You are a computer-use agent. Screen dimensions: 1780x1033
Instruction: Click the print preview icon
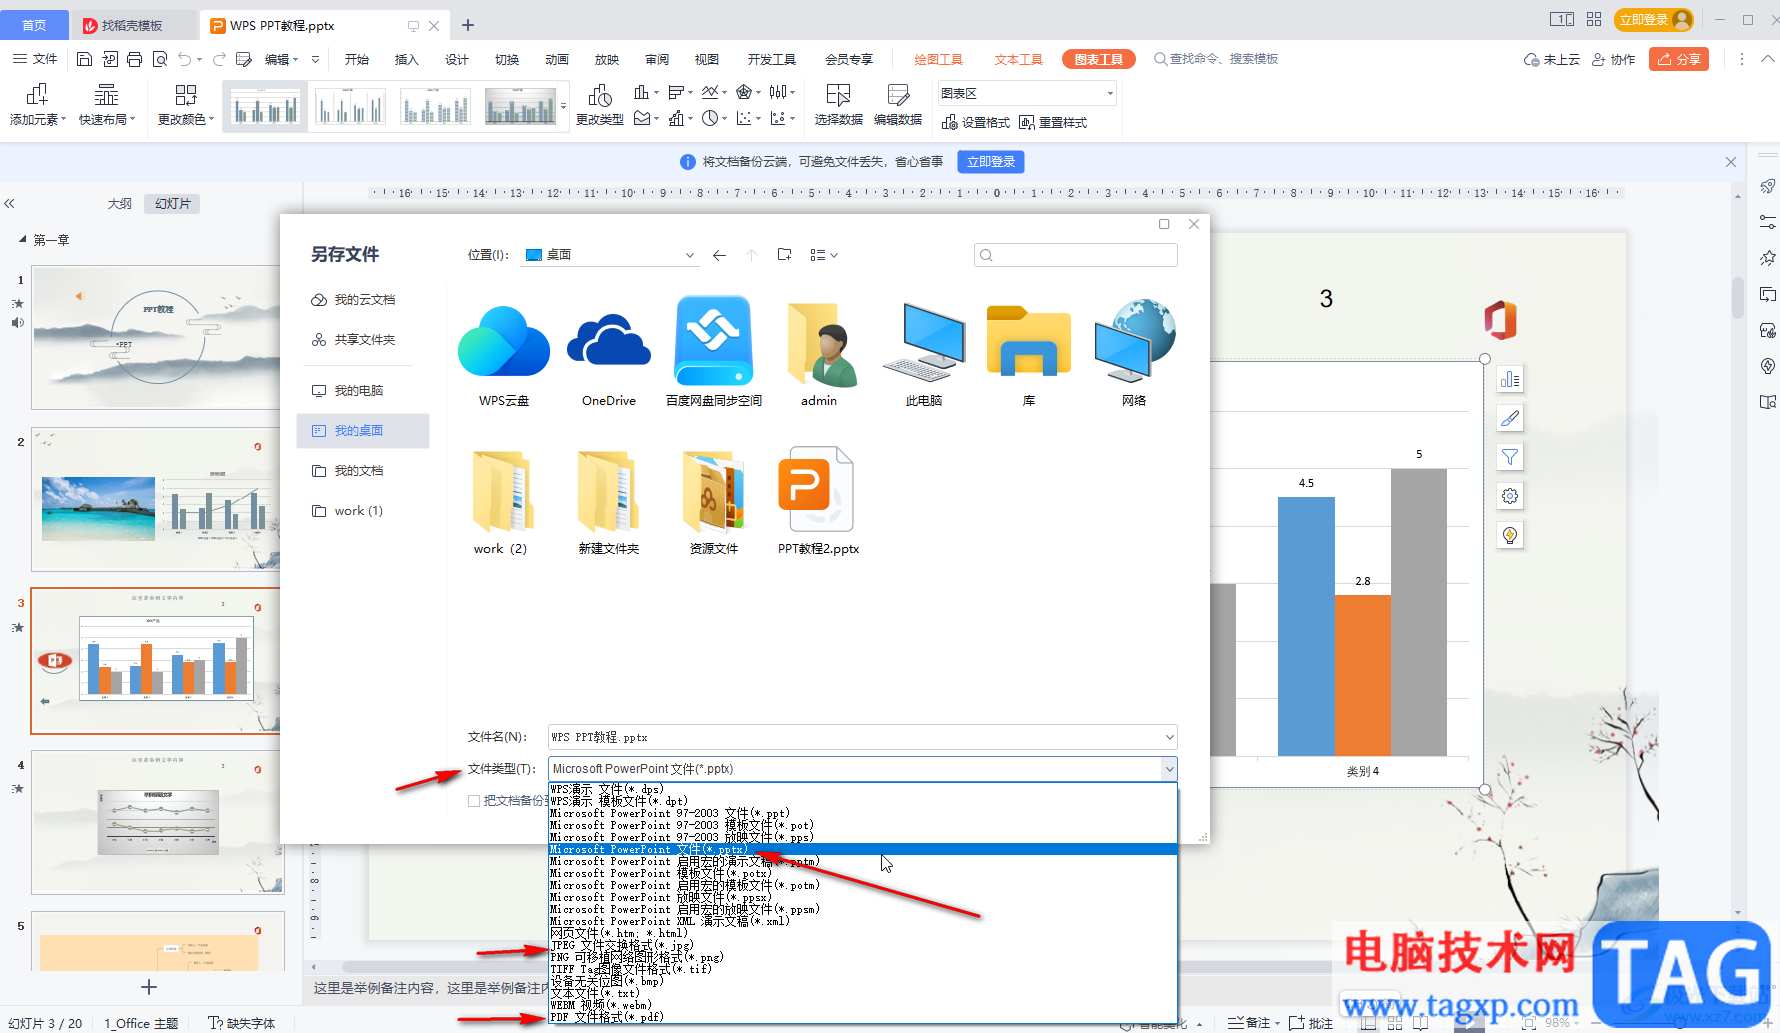coord(160,59)
